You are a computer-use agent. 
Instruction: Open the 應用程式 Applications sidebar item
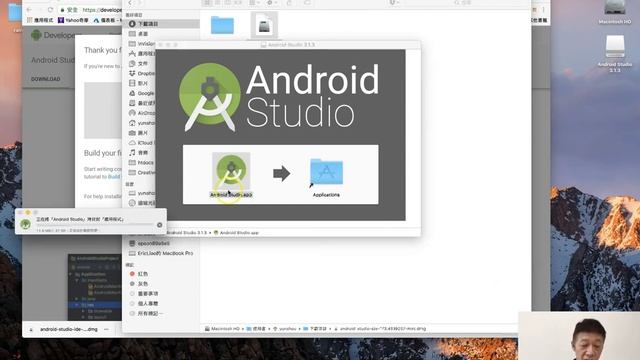[x=142, y=53]
